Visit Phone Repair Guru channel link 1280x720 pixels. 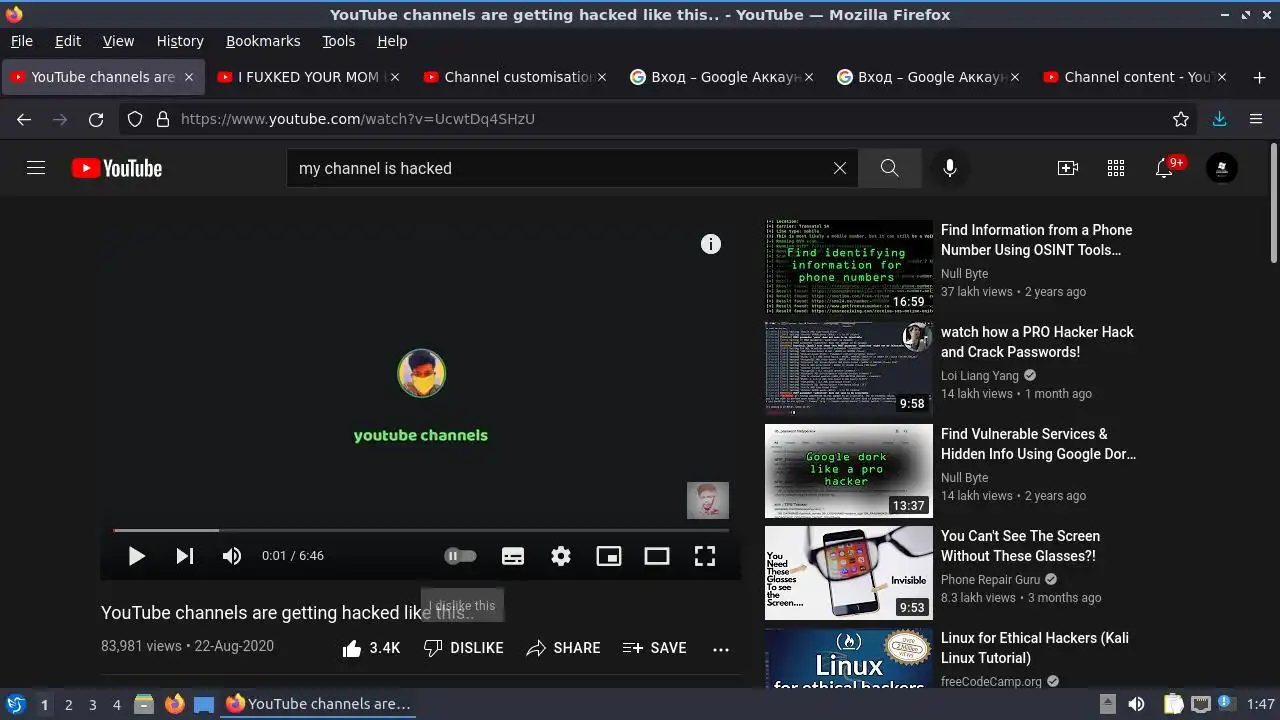pos(991,580)
